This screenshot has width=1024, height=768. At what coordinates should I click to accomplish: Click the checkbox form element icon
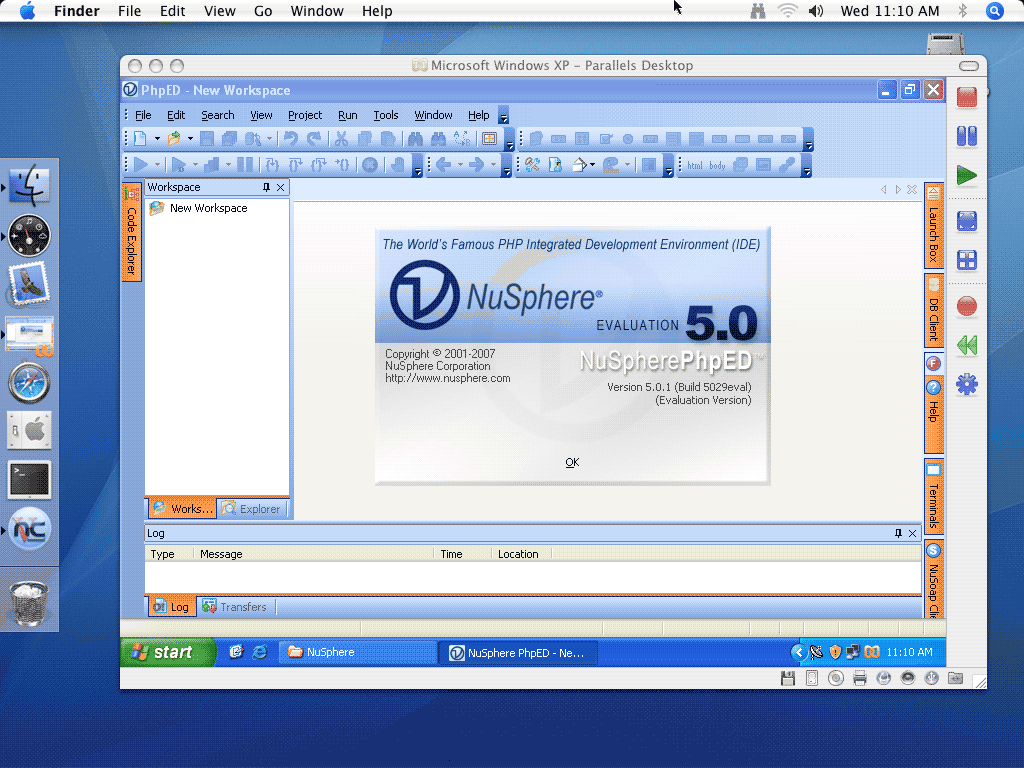coord(605,138)
